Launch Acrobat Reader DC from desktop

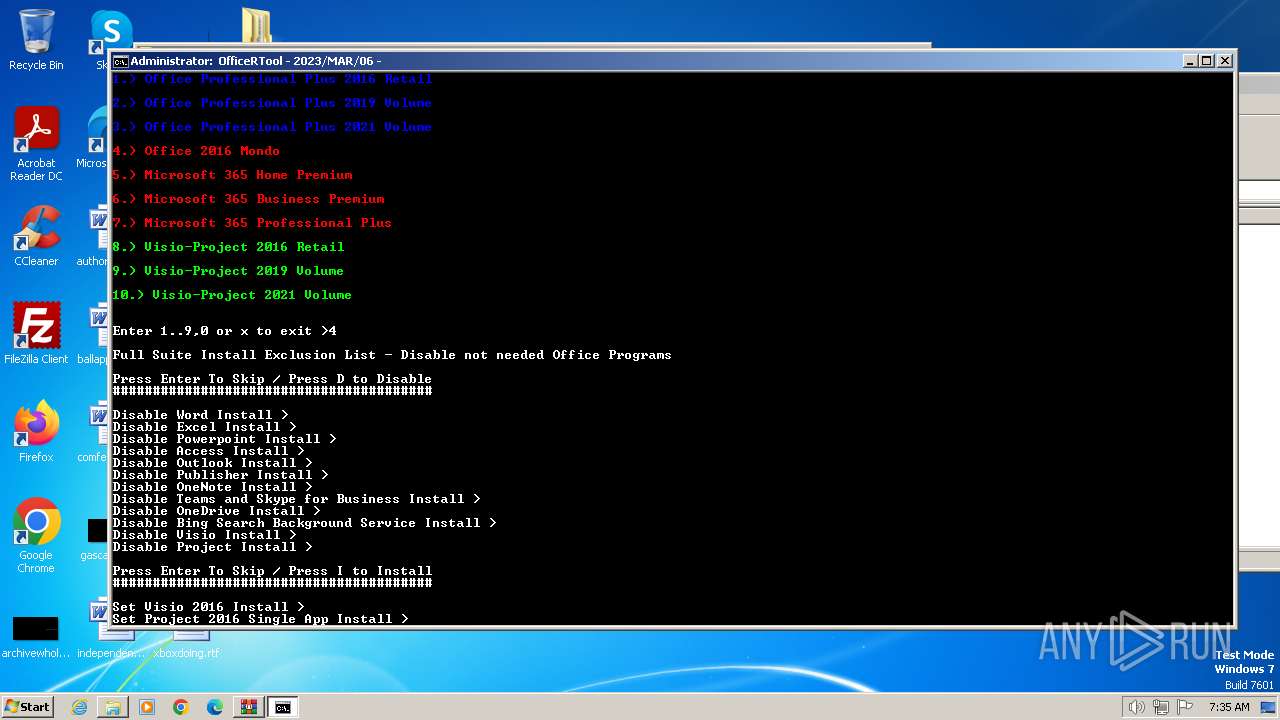coord(36,145)
